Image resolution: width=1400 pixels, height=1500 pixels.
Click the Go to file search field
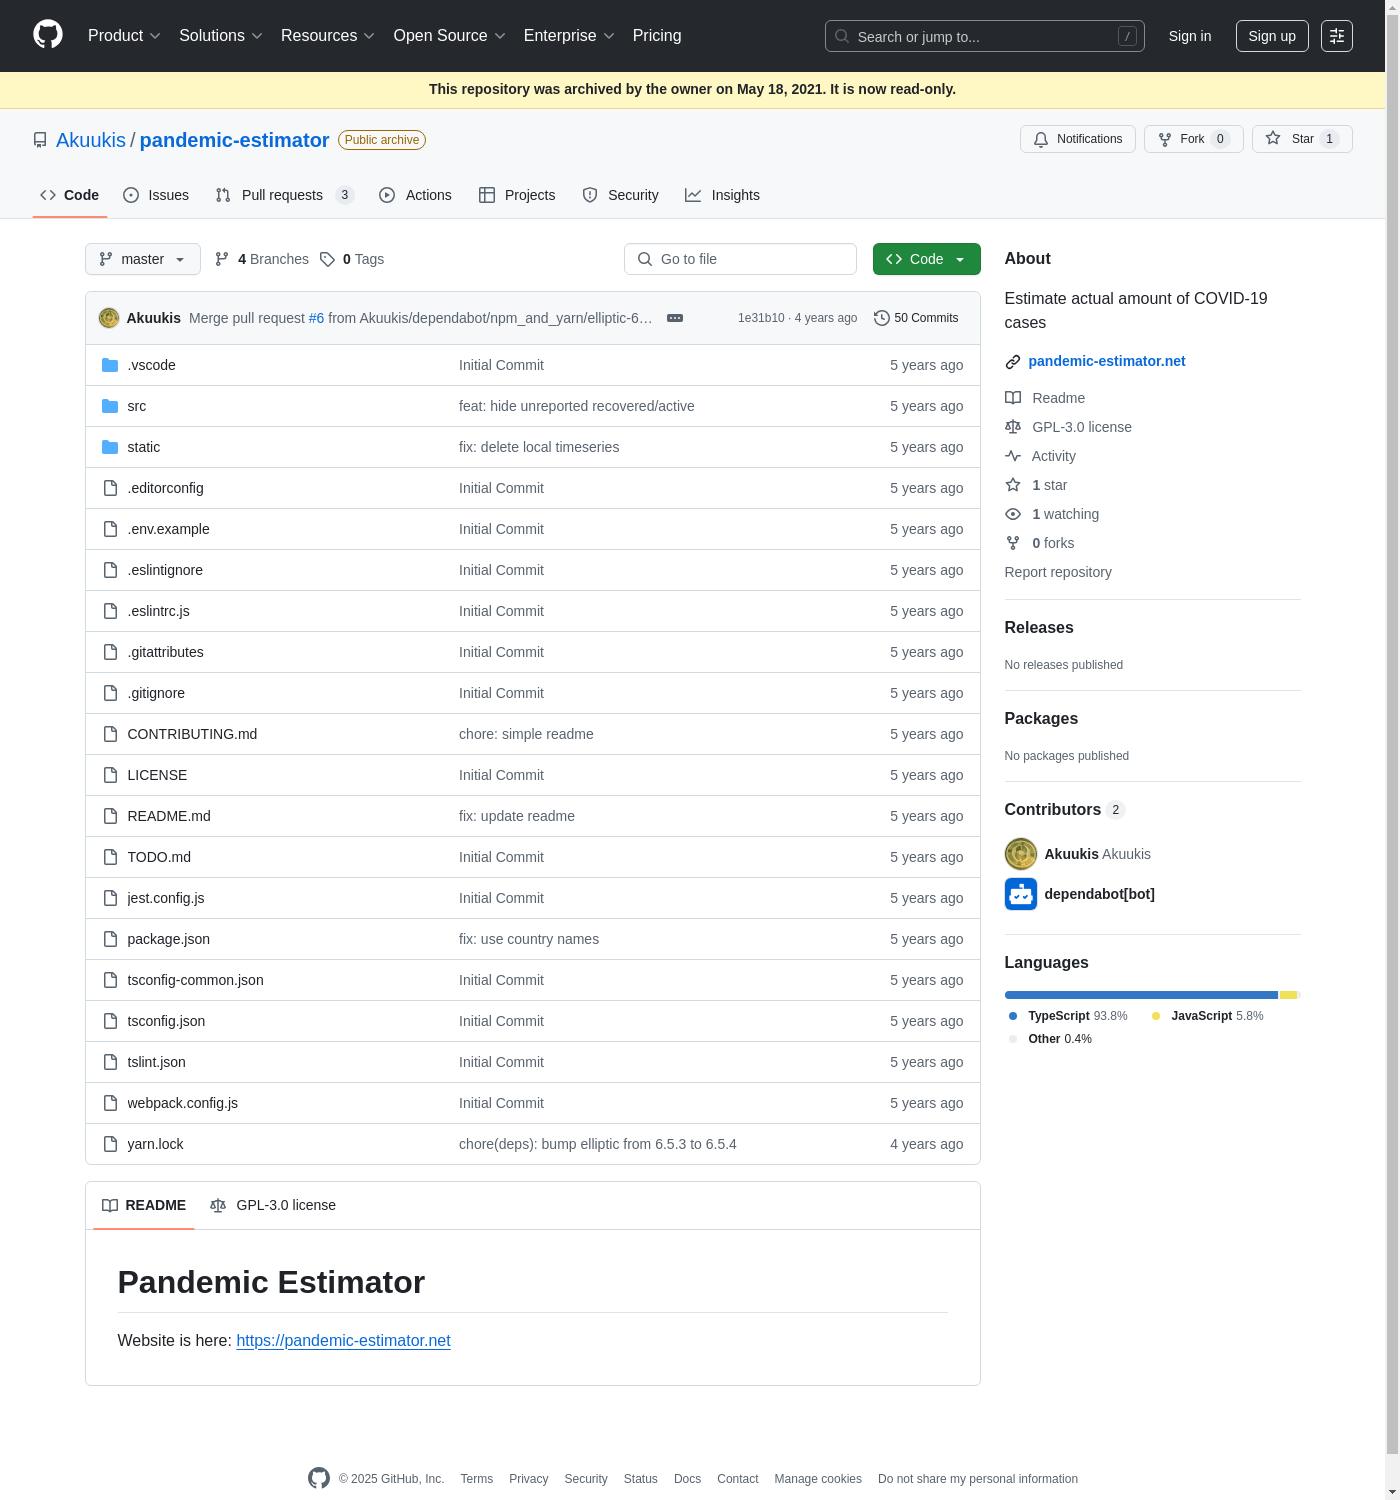coord(740,259)
